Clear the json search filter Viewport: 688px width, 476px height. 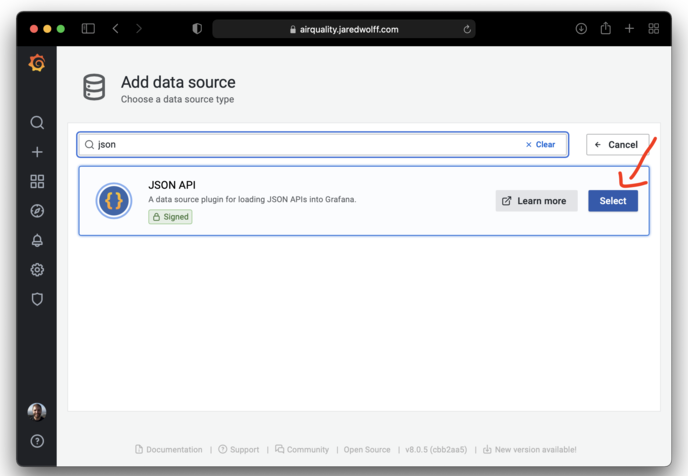click(541, 145)
